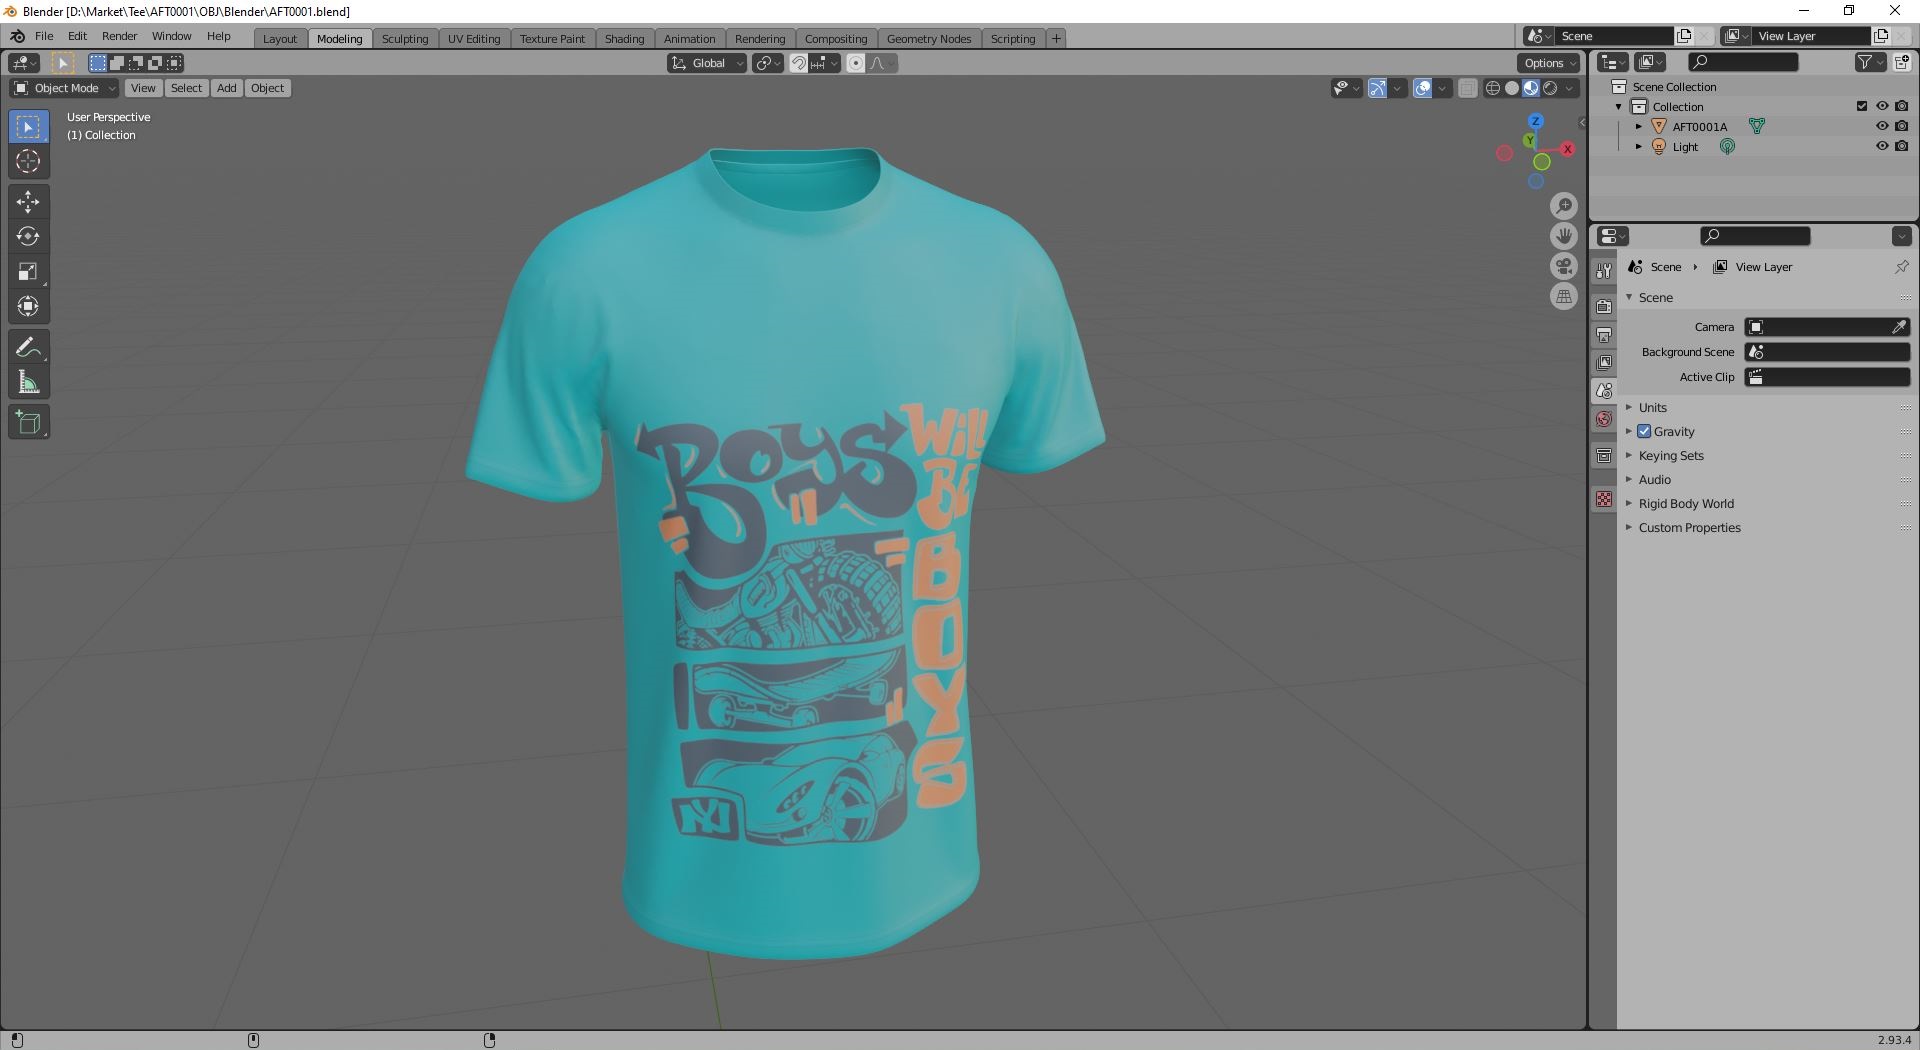Open the Collection properties tab
1920x1050 pixels.
coord(1604,455)
